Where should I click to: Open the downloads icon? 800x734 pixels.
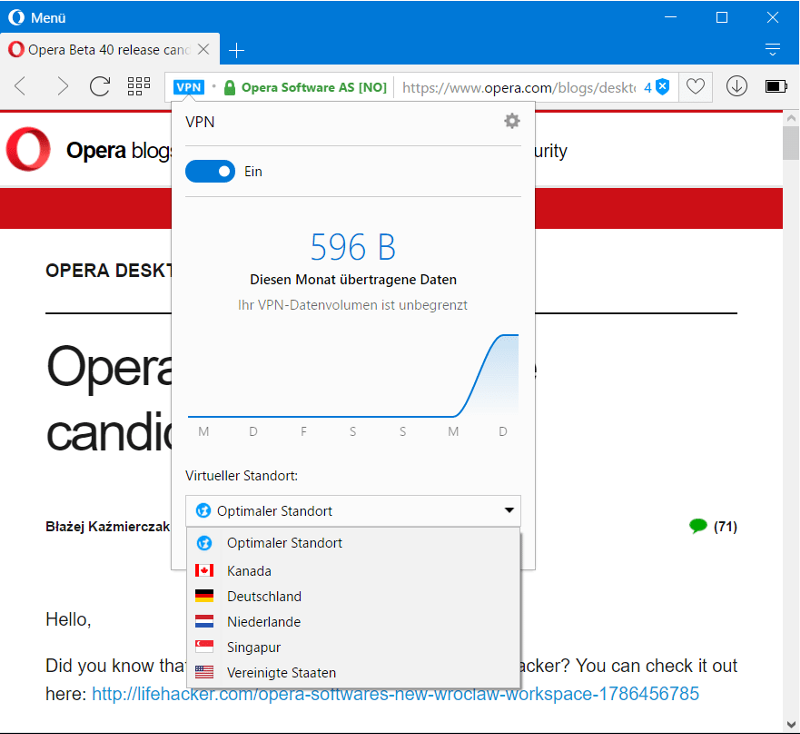pos(736,87)
